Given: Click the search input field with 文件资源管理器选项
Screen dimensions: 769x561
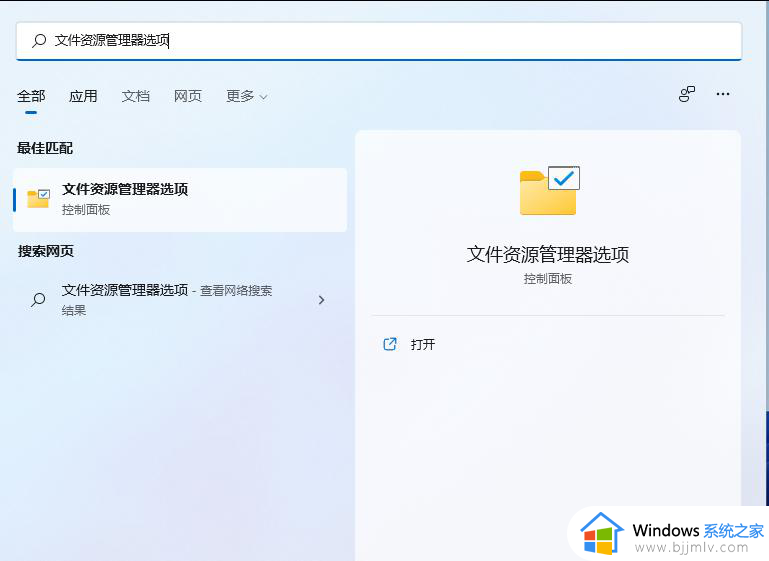Looking at the screenshot, I should tap(379, 41).
